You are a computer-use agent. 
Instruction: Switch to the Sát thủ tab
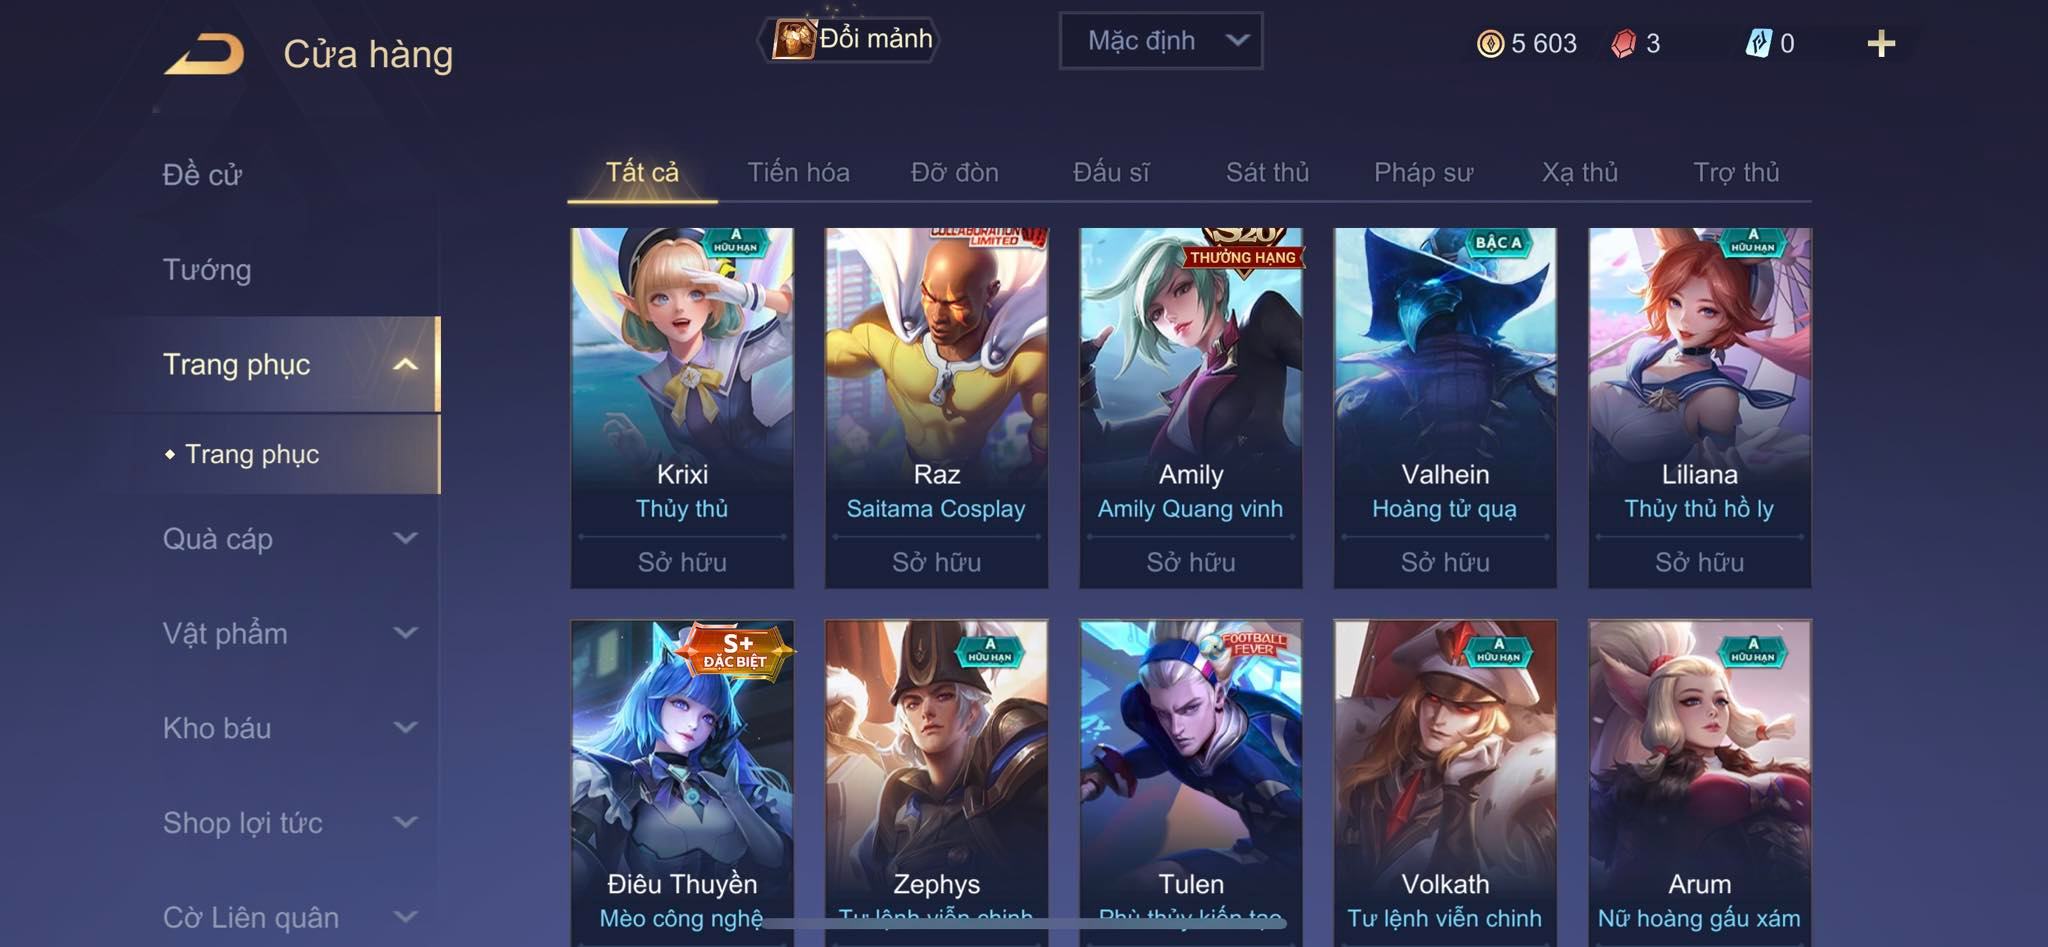pos(1267,172)
